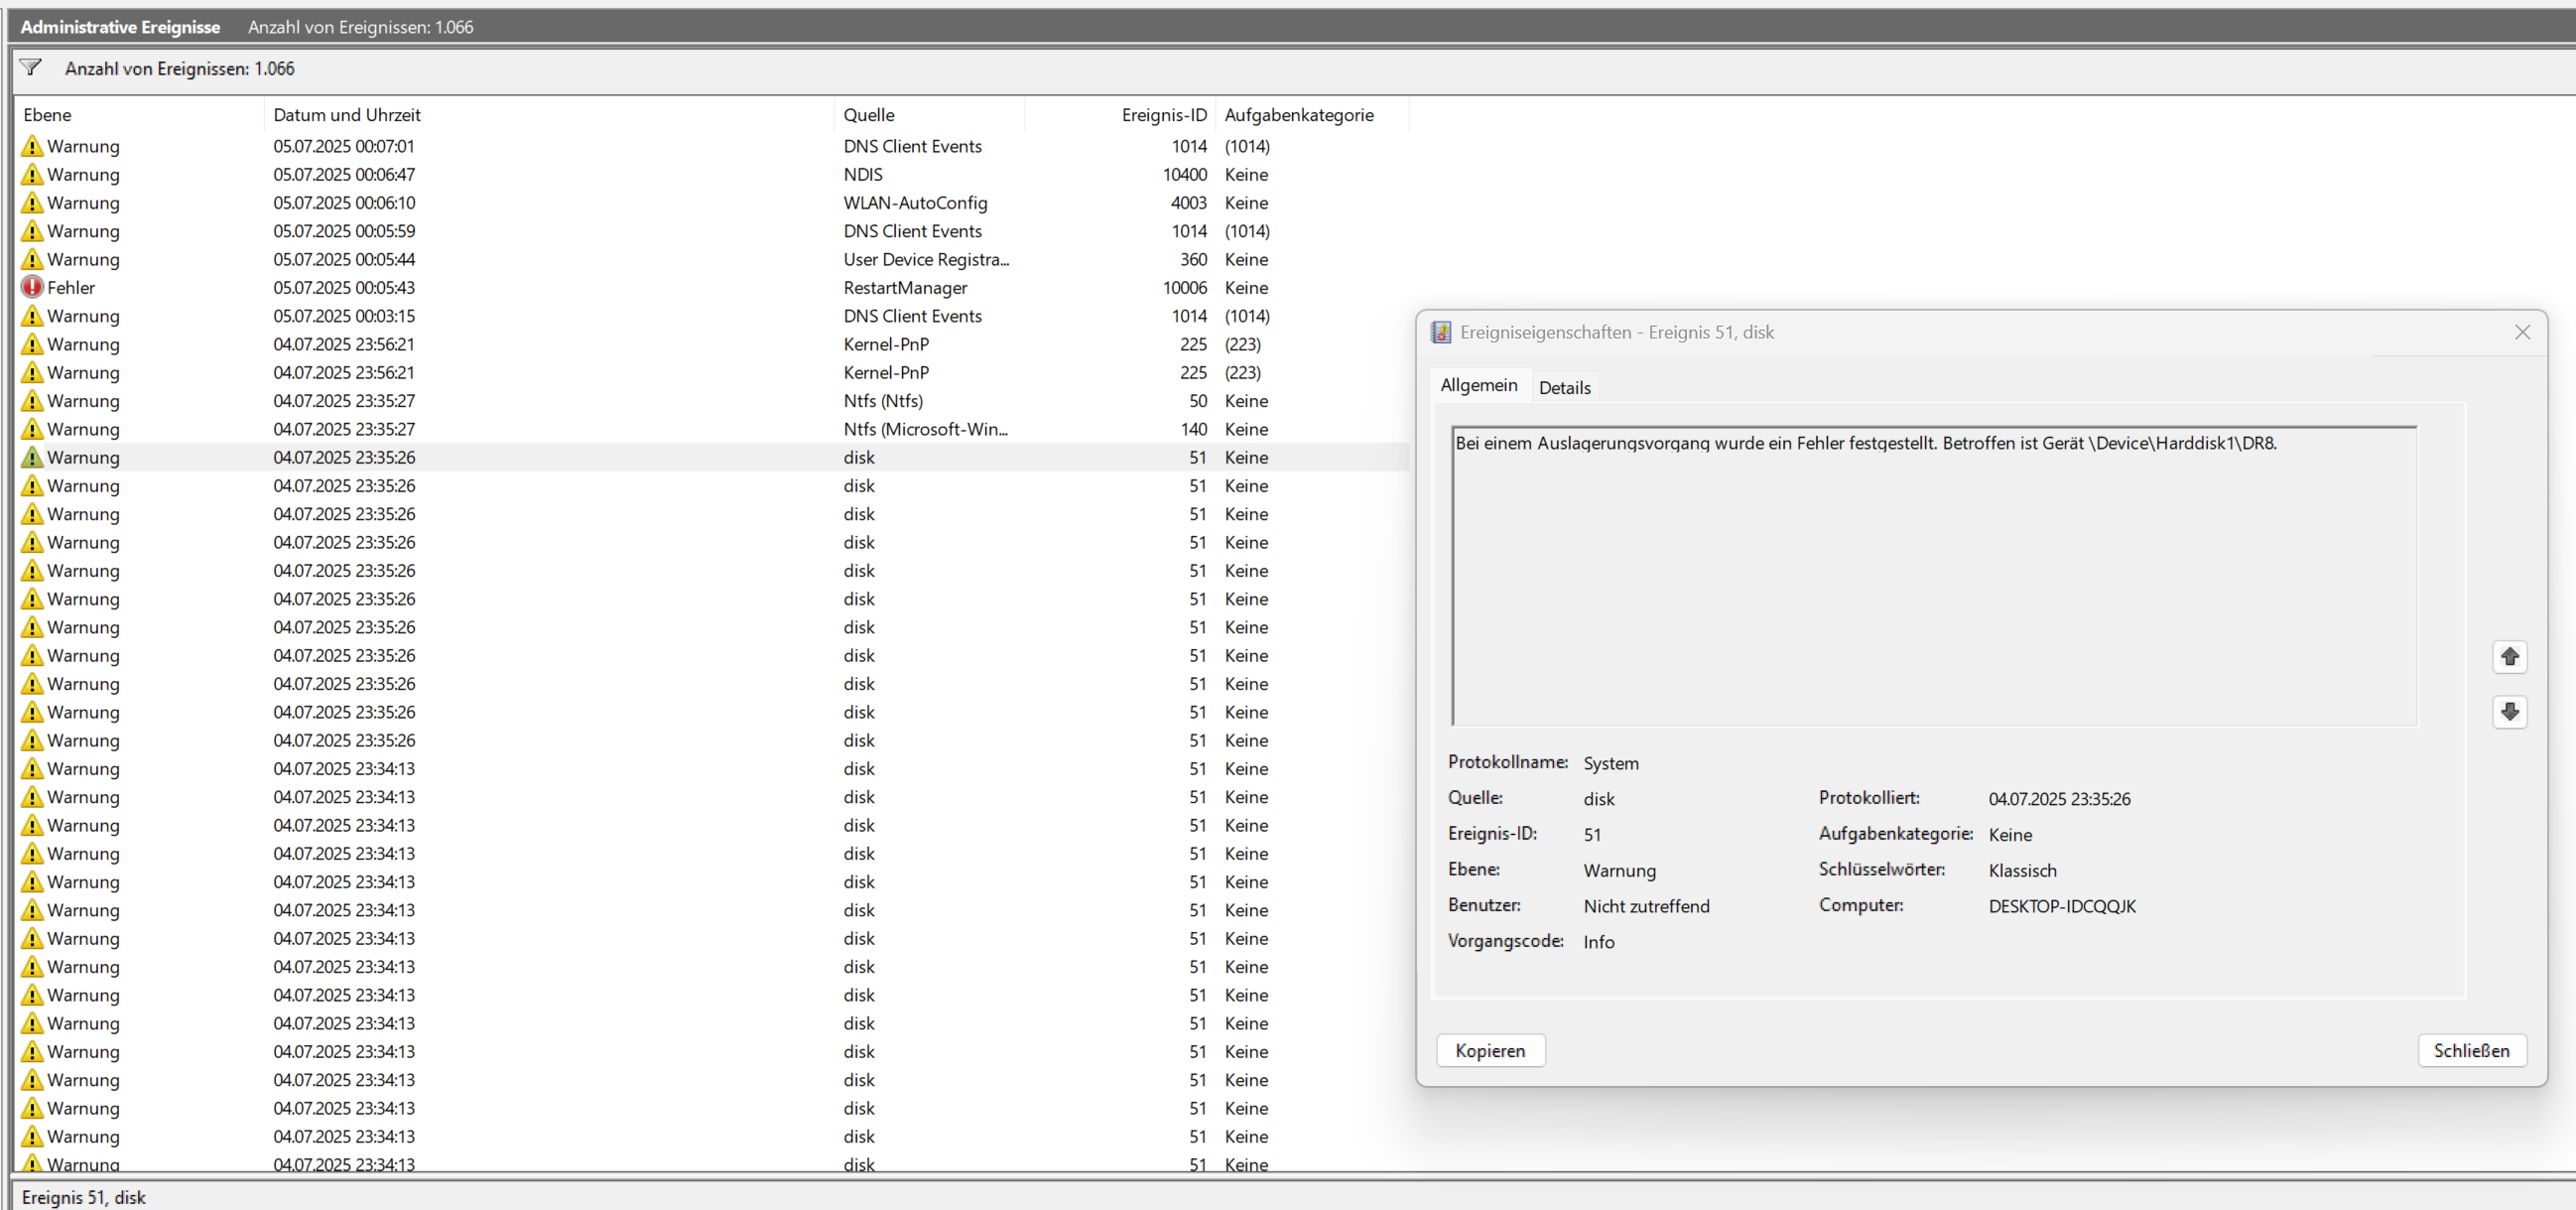Viewport: 2576px width, 1210px height.
Task: Click warning icon of User Device Registration event
Action: click(x=32, y=259)
